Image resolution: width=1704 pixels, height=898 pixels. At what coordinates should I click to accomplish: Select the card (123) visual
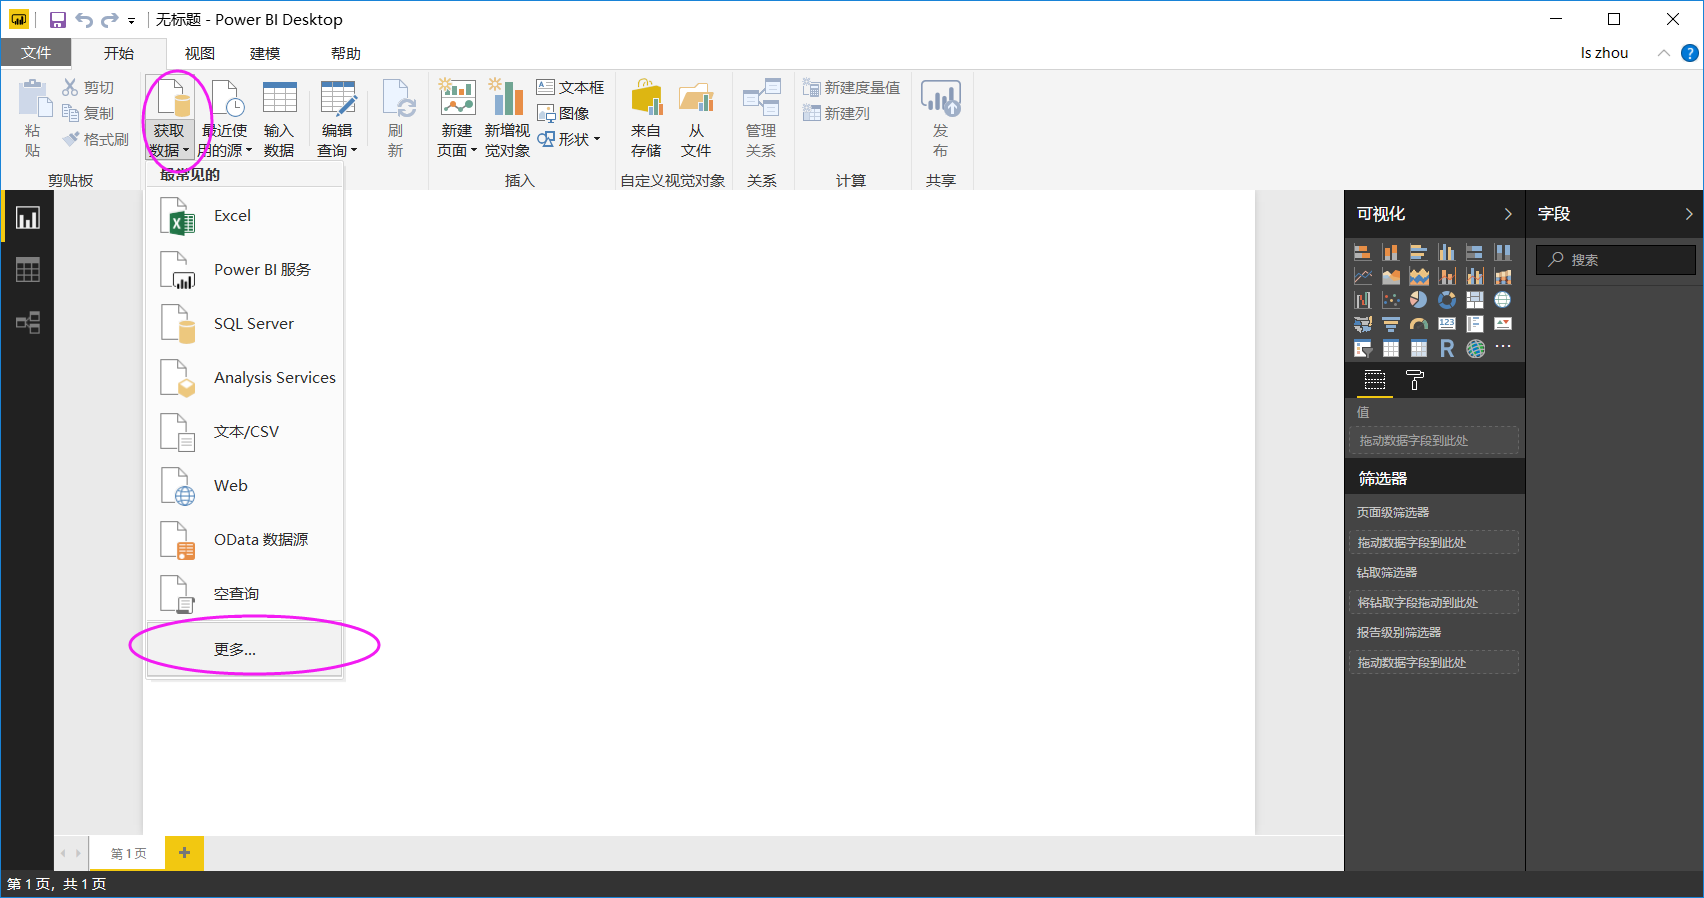tap(1446, 324)
